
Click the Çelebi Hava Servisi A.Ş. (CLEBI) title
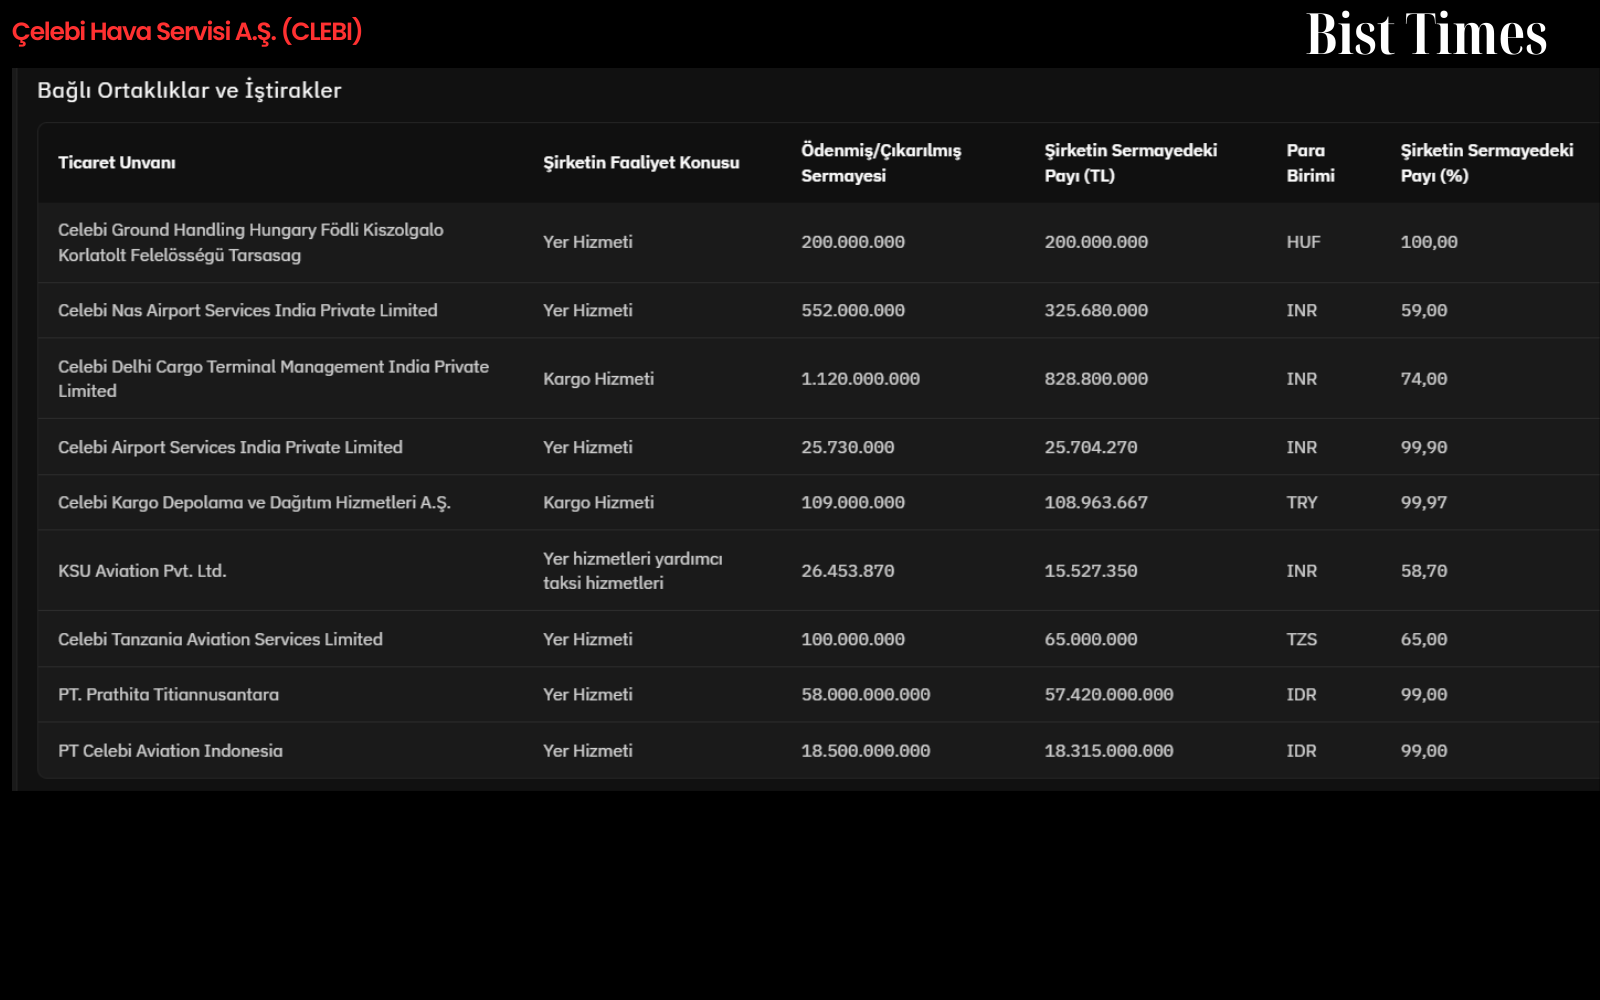point(187,32)
